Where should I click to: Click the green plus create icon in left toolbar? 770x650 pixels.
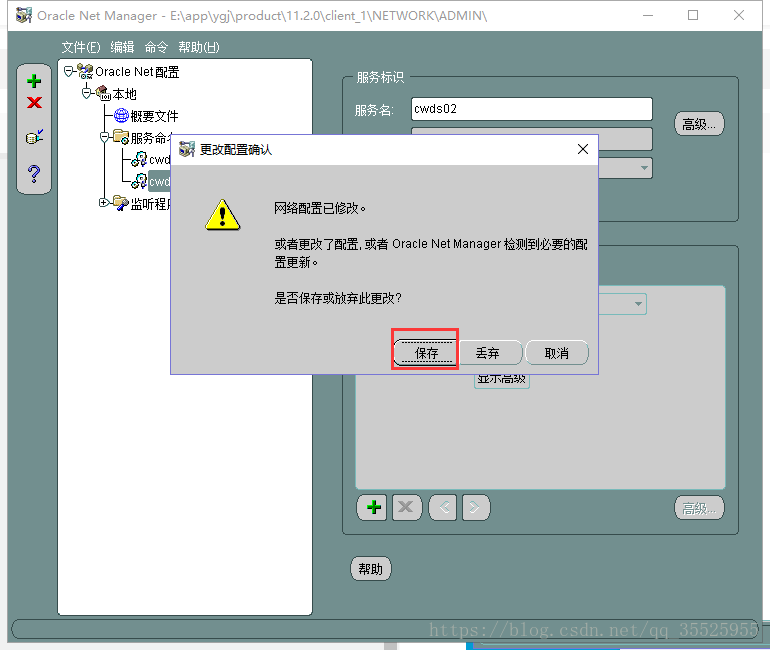coord(34,81)
